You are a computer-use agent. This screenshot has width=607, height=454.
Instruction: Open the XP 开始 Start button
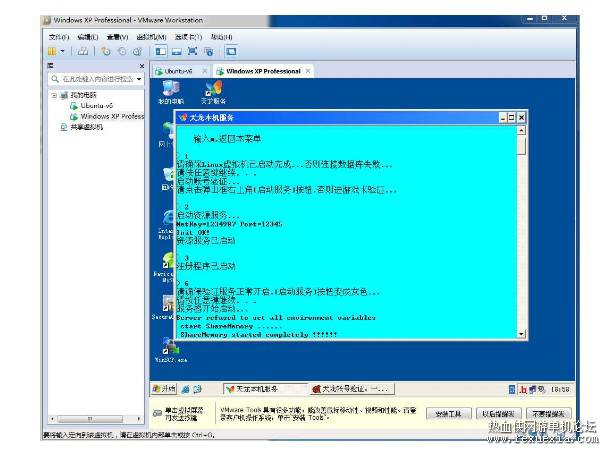point(164,389)
